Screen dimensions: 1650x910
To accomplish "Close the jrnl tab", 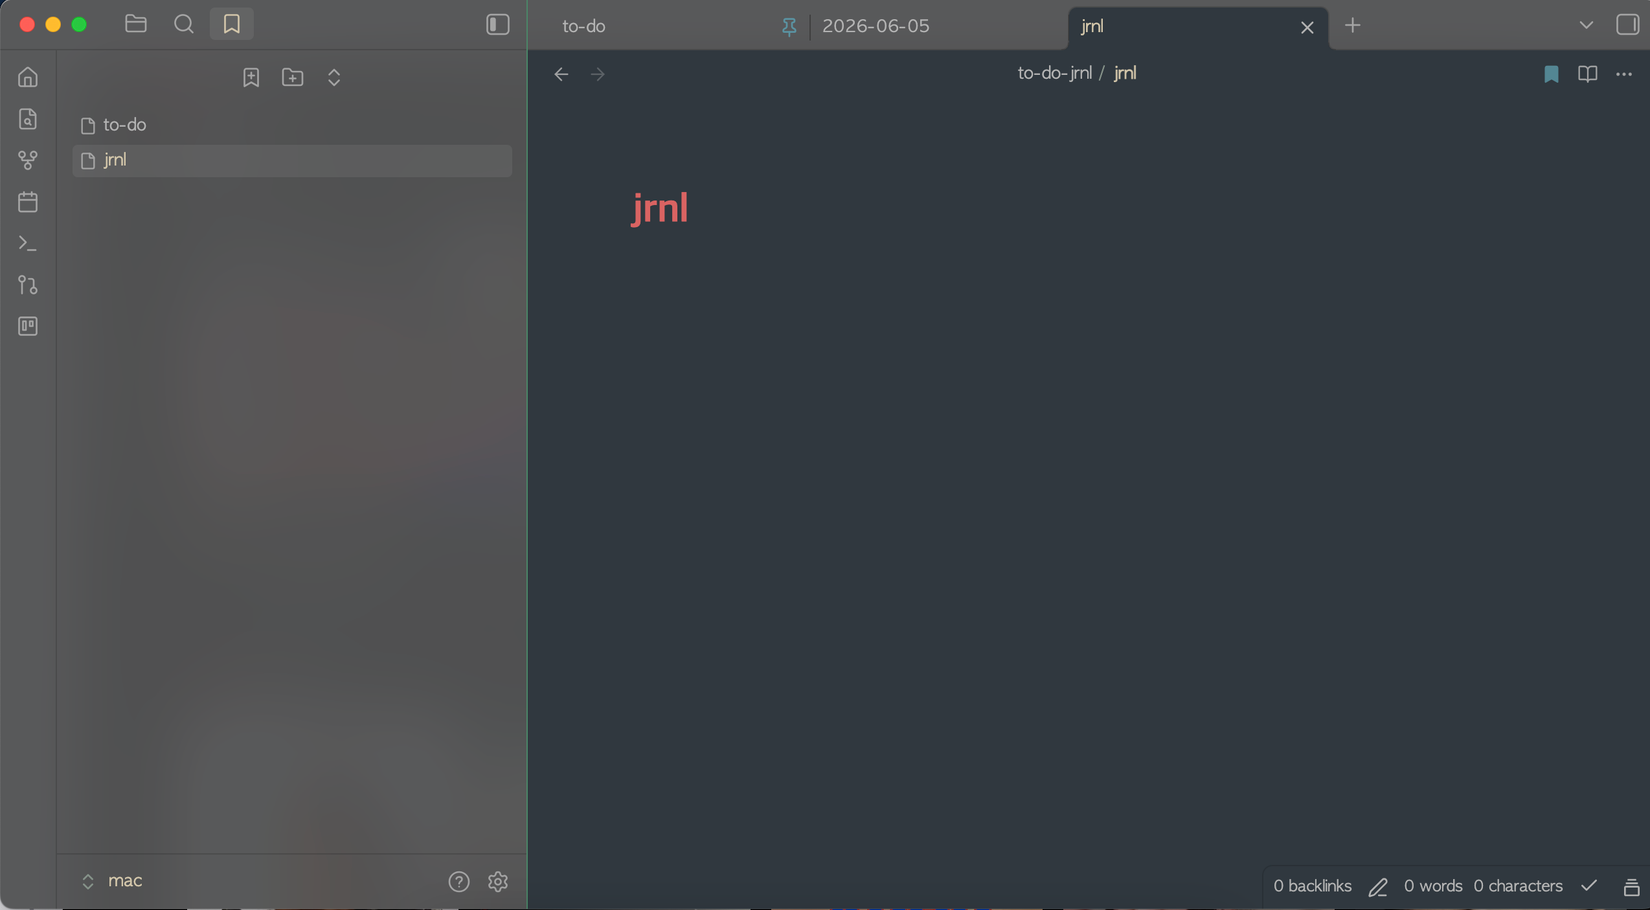I will pyautogui.click(x=1307, y=27).
